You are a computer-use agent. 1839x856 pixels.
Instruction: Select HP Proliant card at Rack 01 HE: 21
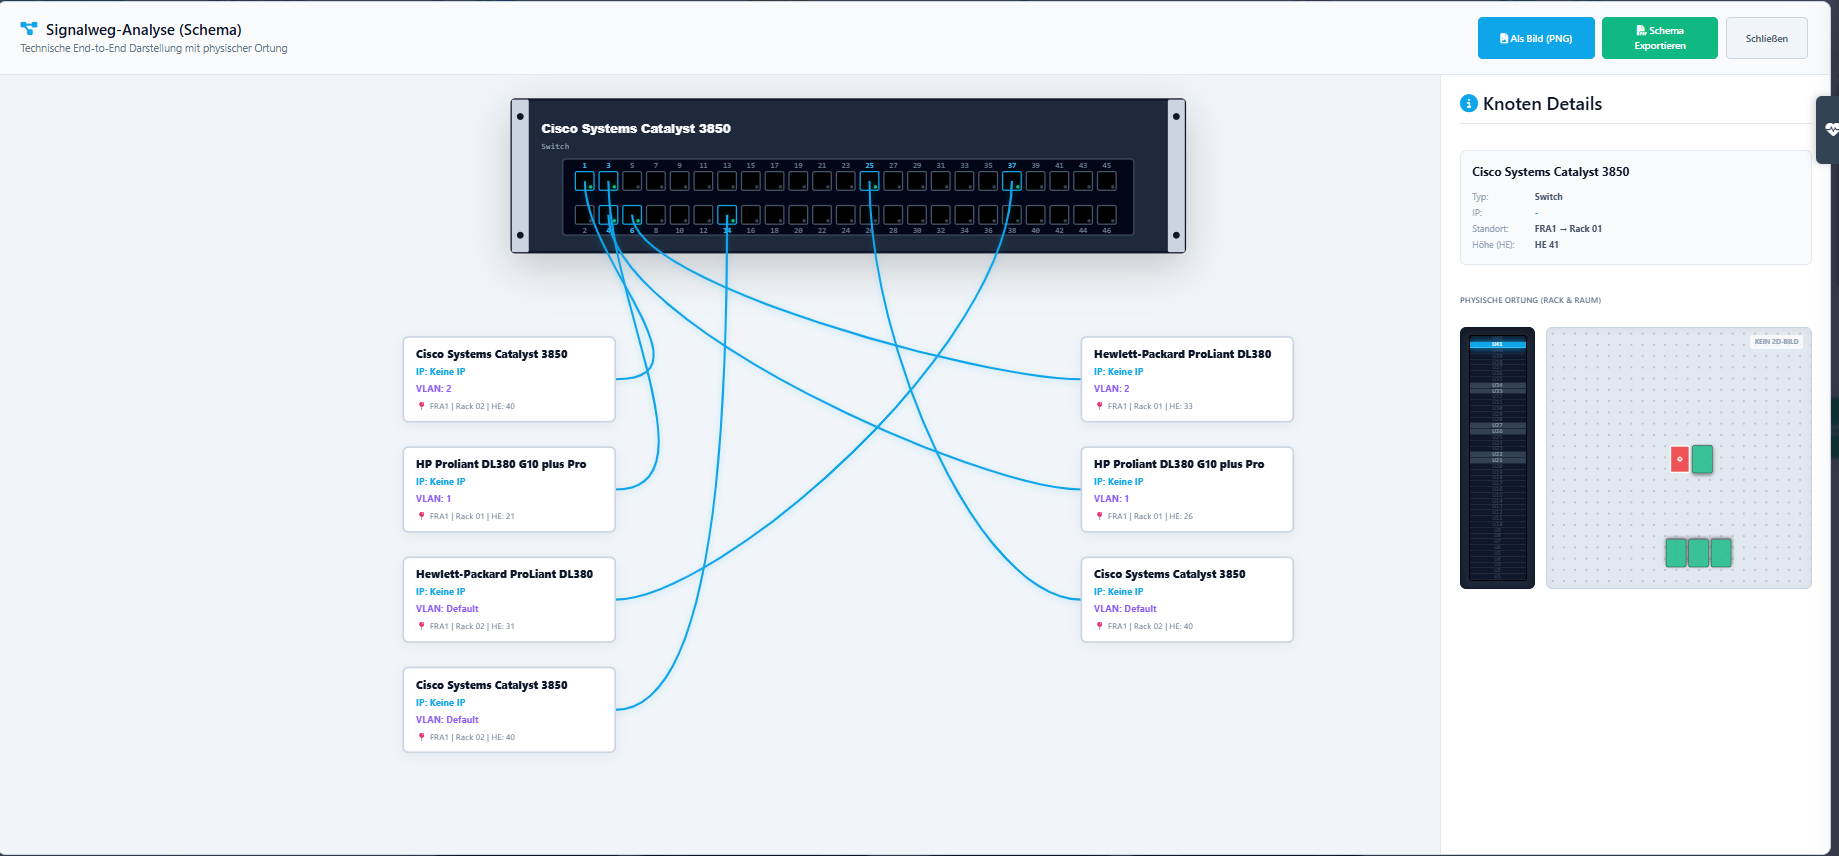point(509,489)
